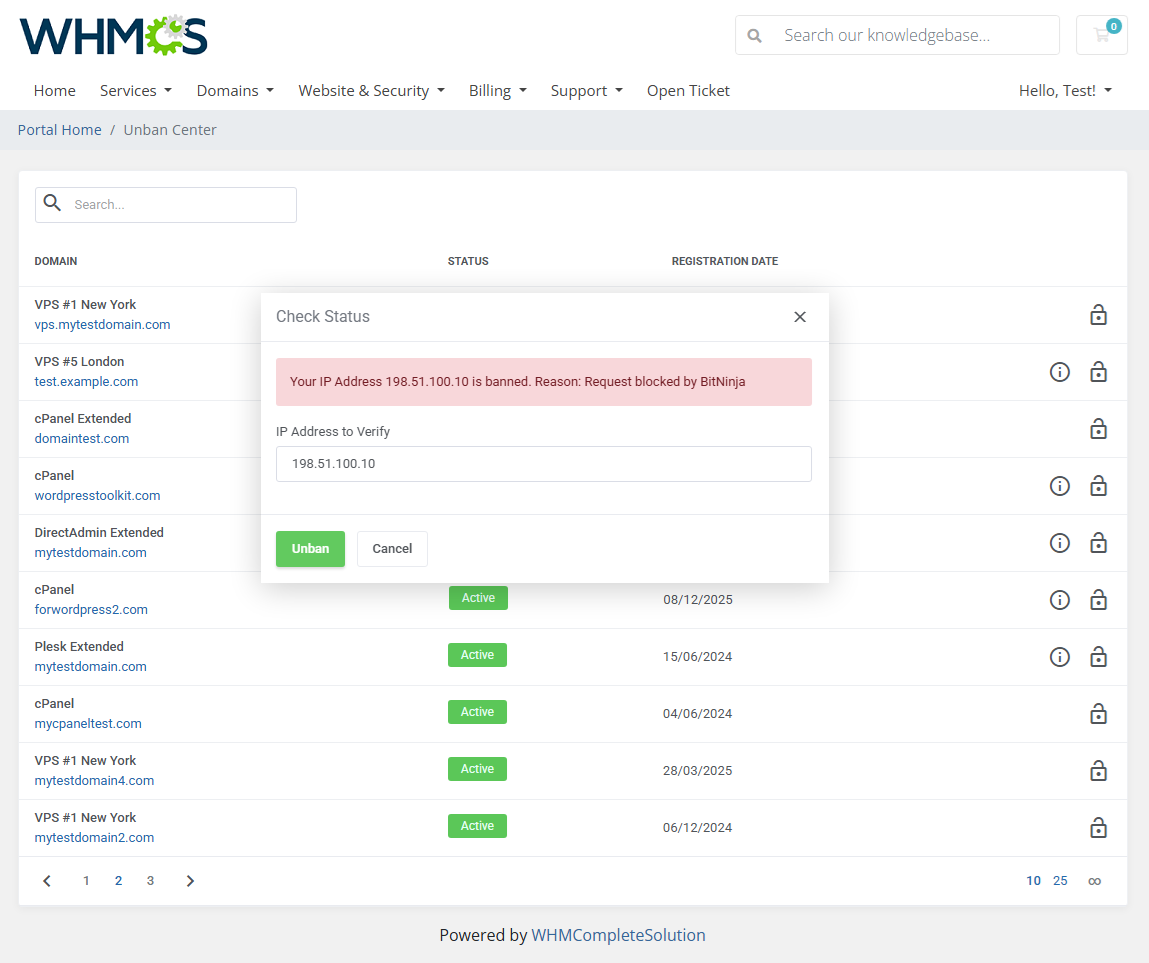Set page size to 25 entries

(x=1060, y=880)
